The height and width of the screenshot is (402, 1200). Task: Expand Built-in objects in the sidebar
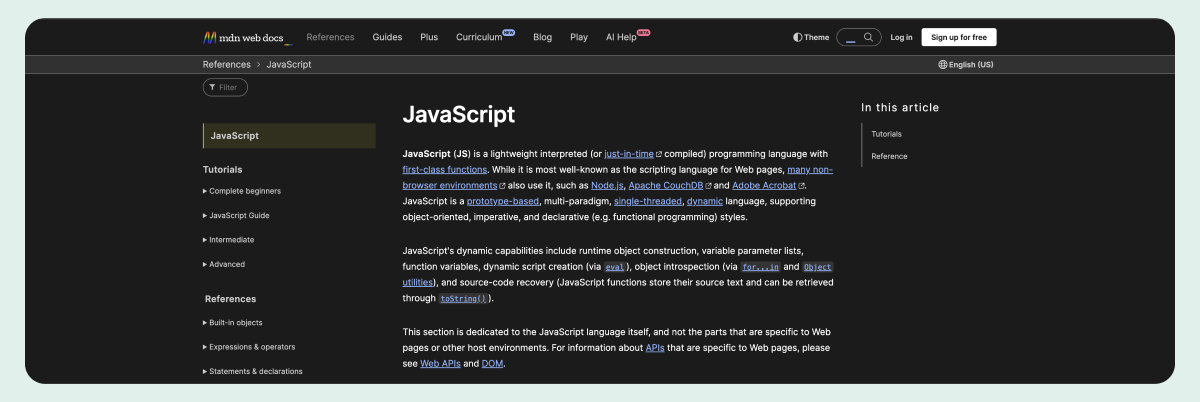[x=235, y=322]
